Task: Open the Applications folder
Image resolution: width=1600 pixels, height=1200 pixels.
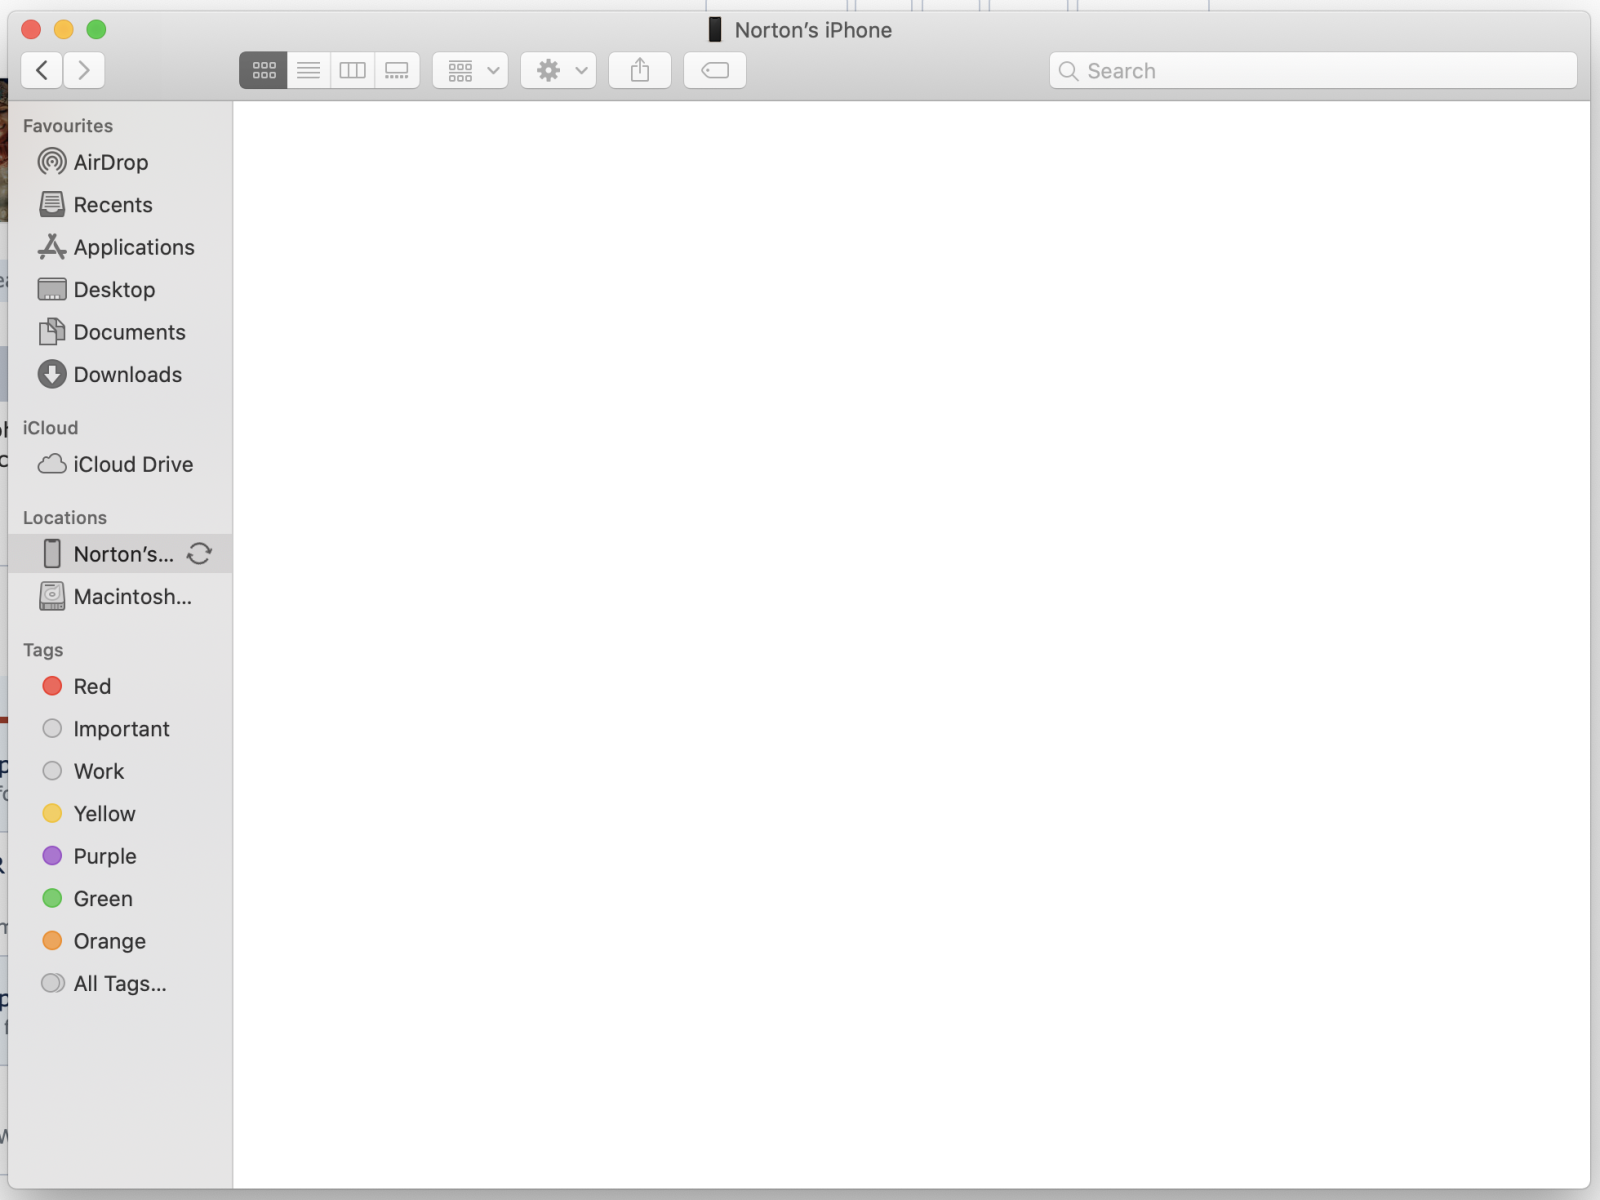Action: coord(120,247)
